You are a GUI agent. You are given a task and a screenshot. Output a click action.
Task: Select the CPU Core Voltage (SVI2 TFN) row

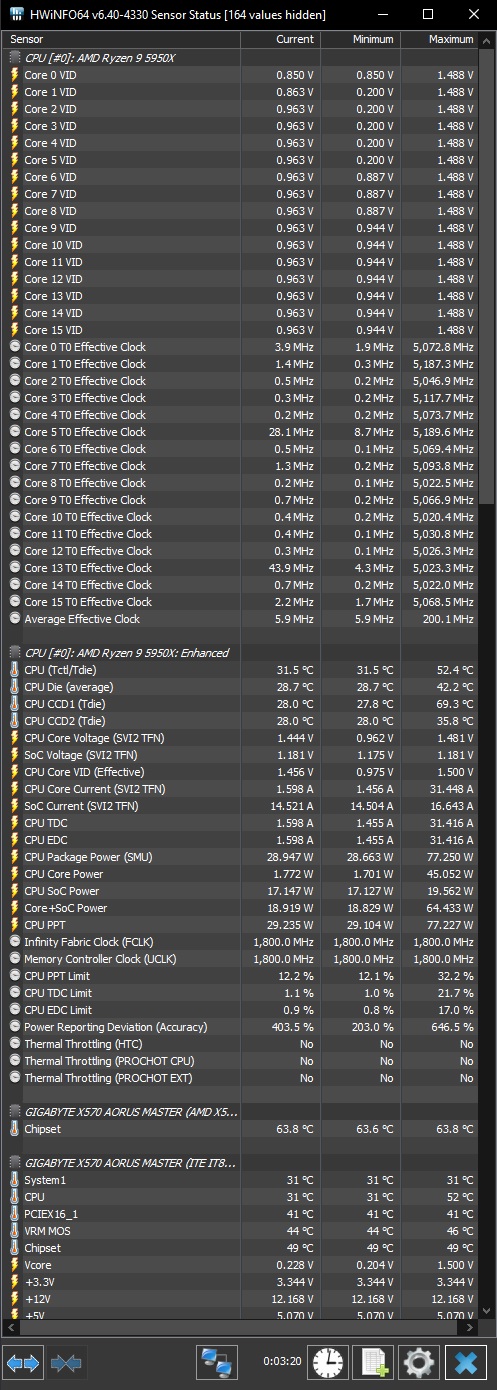click(x=241, y=738)
